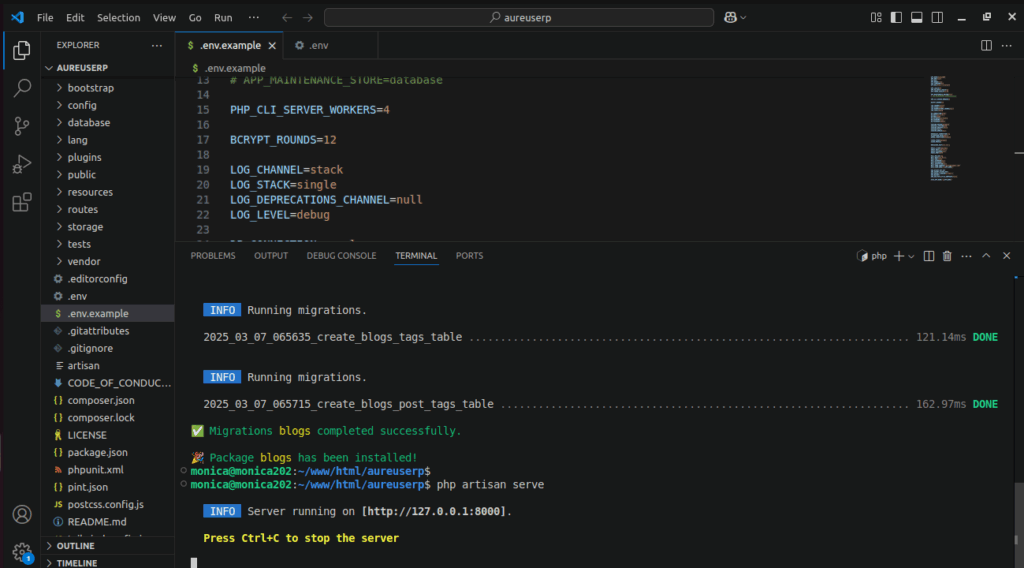Open the artisan file
The width and height of the screenshot is (1024, 568).
pos(108,366)
